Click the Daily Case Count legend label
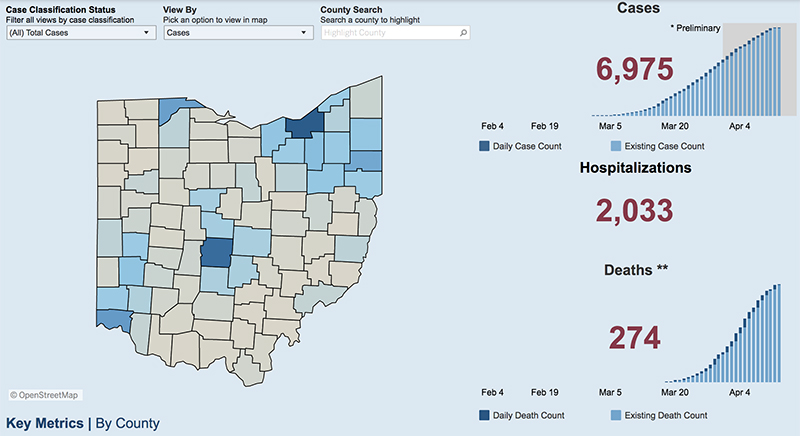The height and width of the screenshot is (436, 800). click(x=527, y=146)
